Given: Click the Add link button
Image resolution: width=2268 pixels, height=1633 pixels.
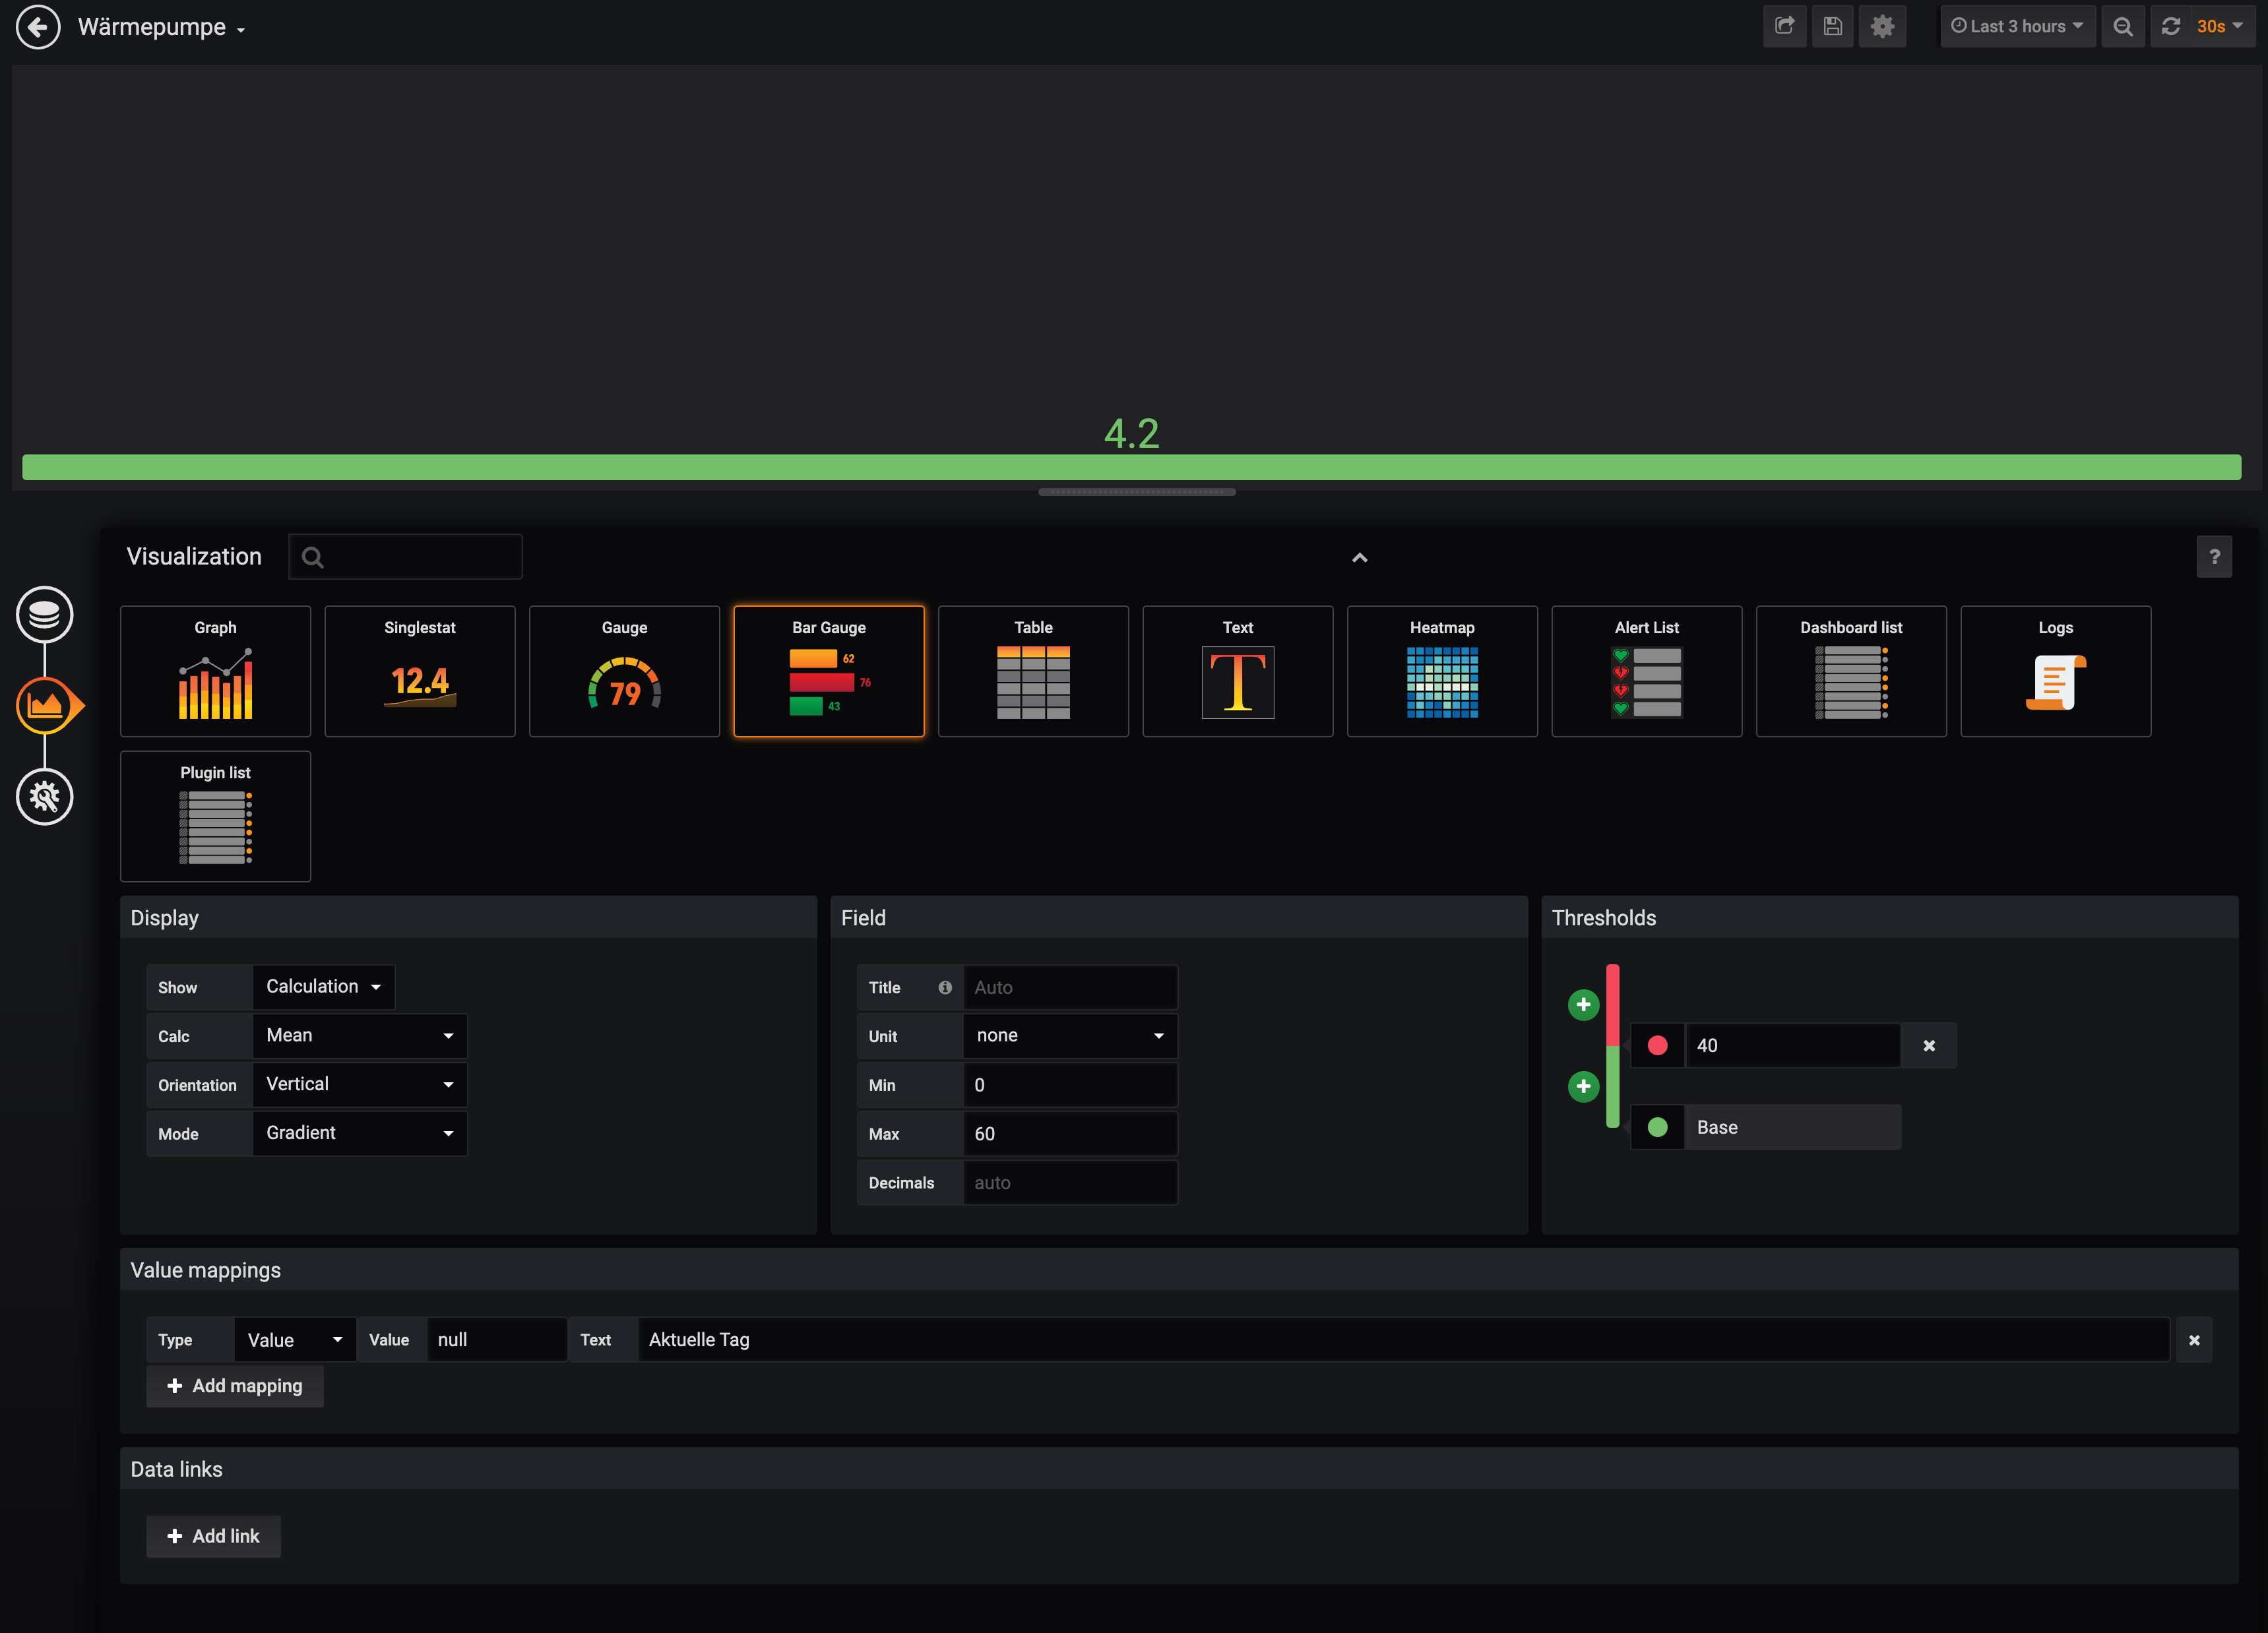Looking at the screenshot, I should pos(213,1536).
